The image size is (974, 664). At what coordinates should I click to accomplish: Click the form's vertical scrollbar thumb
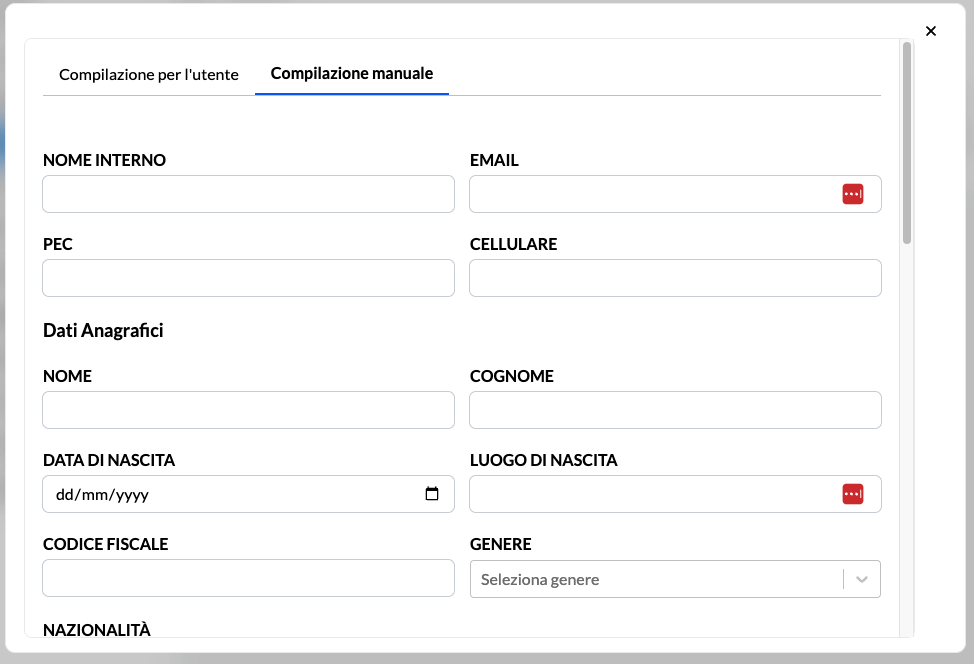pos(906,140)
